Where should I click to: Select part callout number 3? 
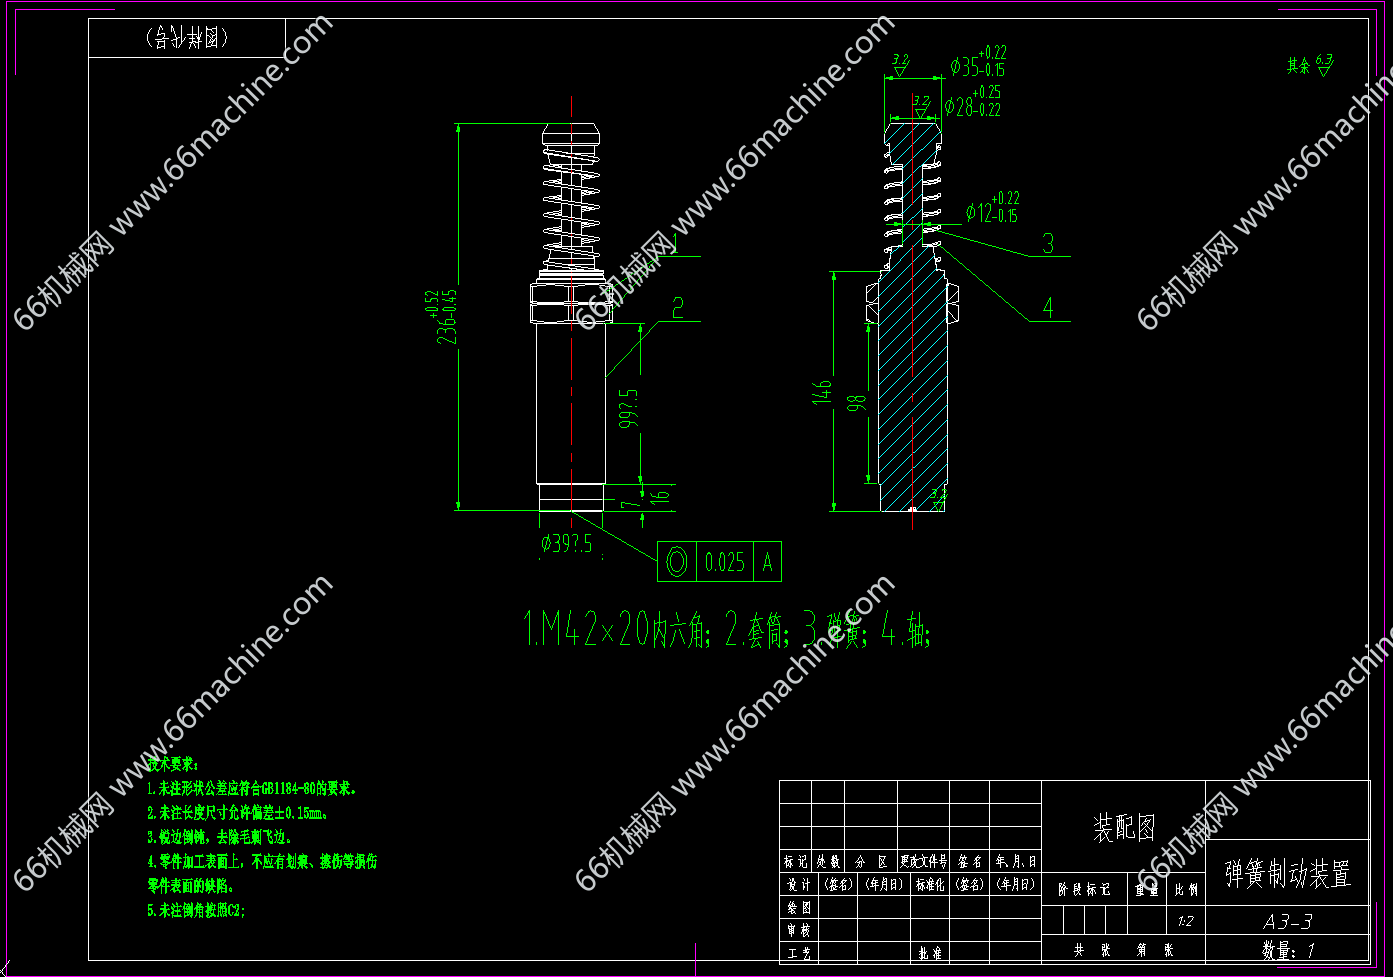(1048, 243)
